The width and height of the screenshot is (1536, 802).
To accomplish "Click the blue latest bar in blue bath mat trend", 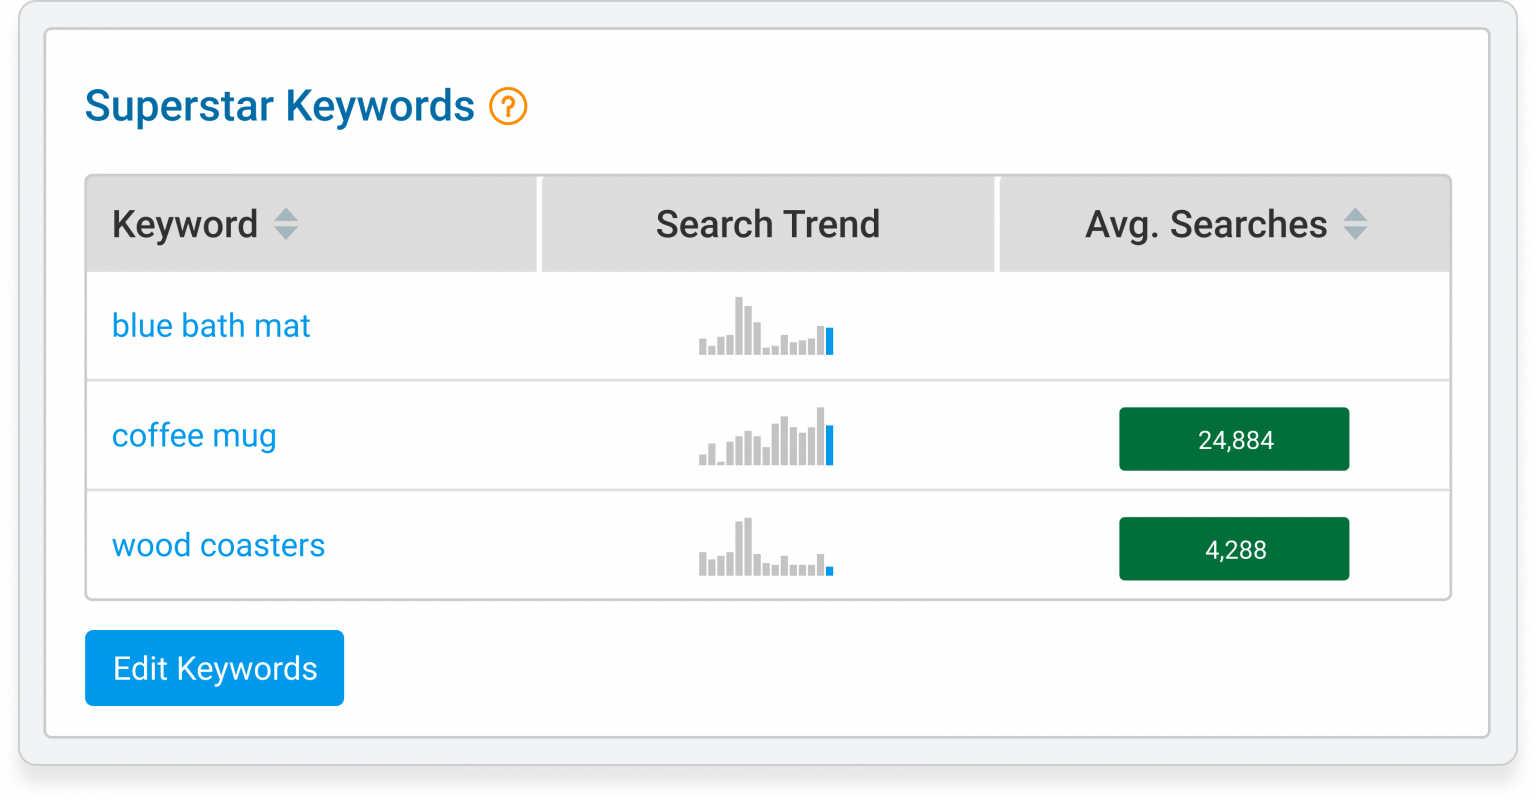I will point(830,341).
